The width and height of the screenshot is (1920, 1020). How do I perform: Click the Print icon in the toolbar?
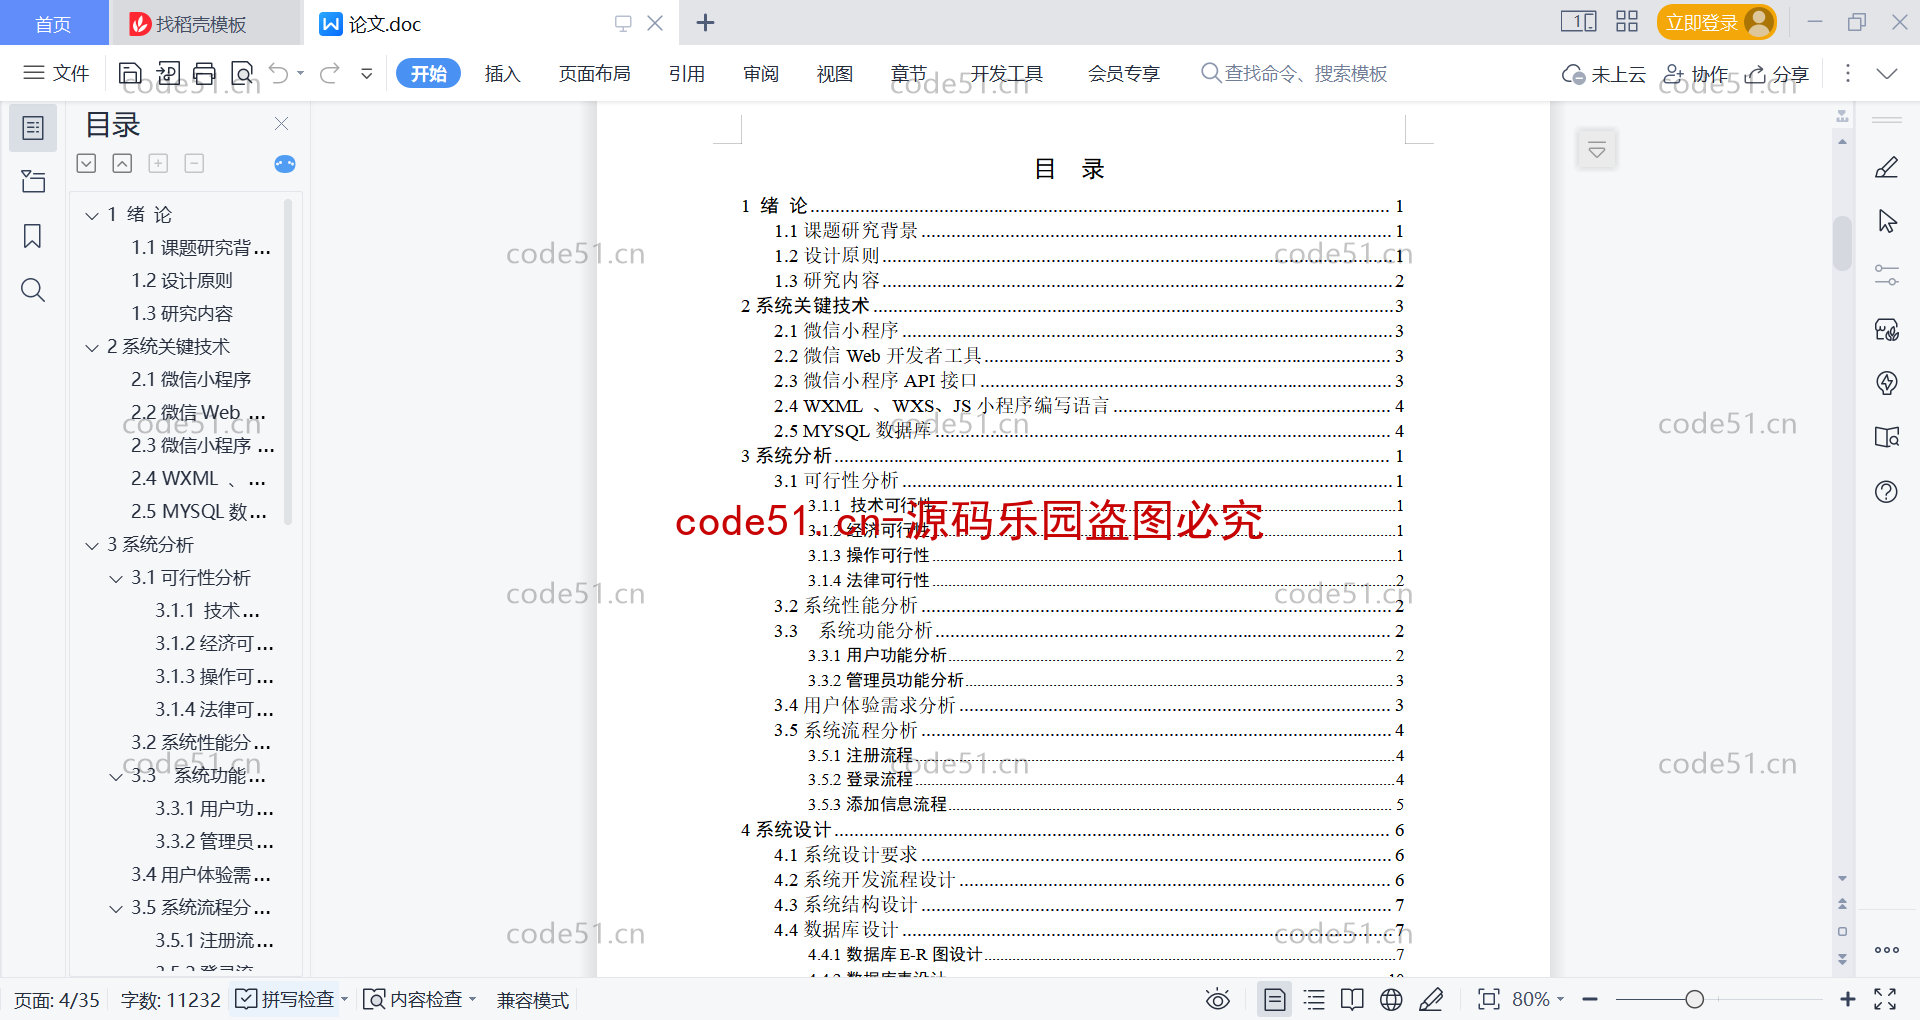[x=205, y=73]
